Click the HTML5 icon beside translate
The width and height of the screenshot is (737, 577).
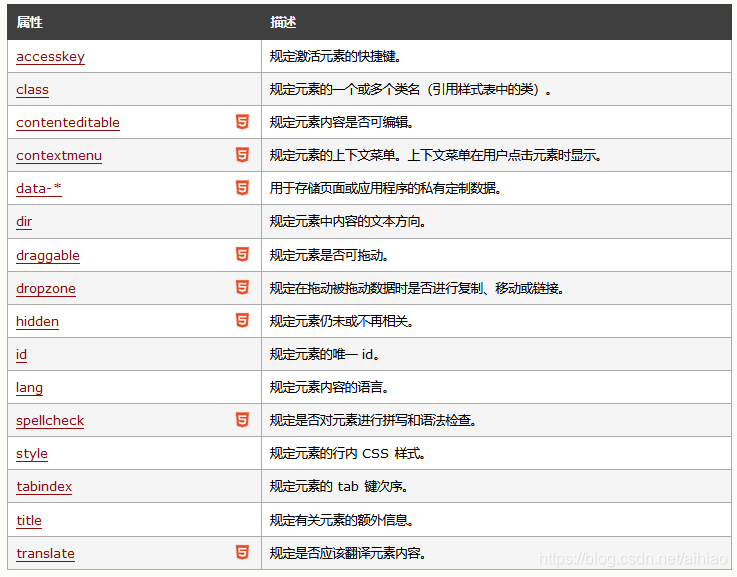click(242, 552)
